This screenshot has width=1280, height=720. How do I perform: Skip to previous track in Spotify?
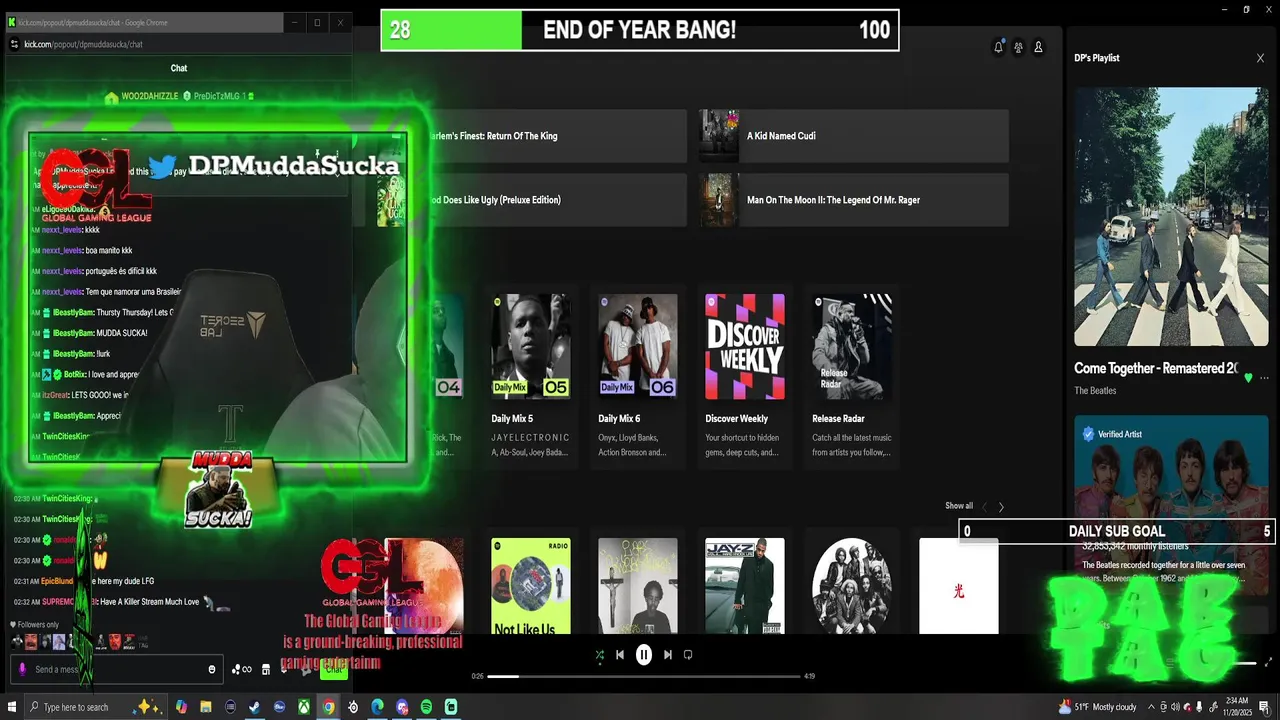coord(620,655)
